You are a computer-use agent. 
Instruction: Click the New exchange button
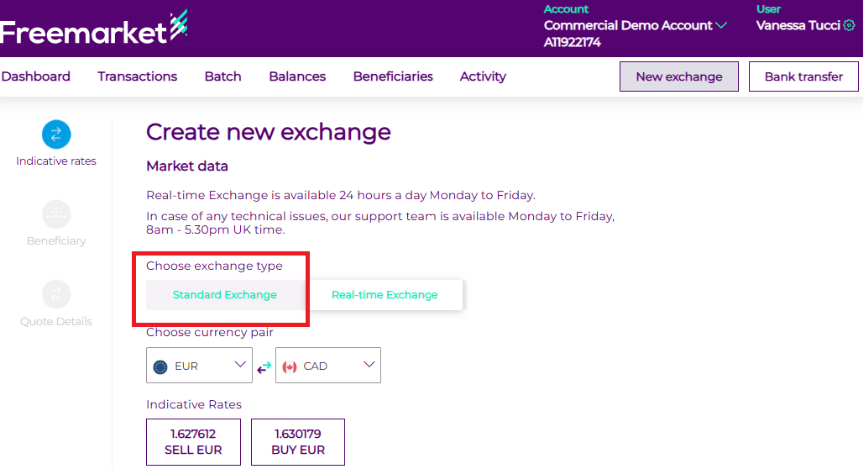click(679, 77)
